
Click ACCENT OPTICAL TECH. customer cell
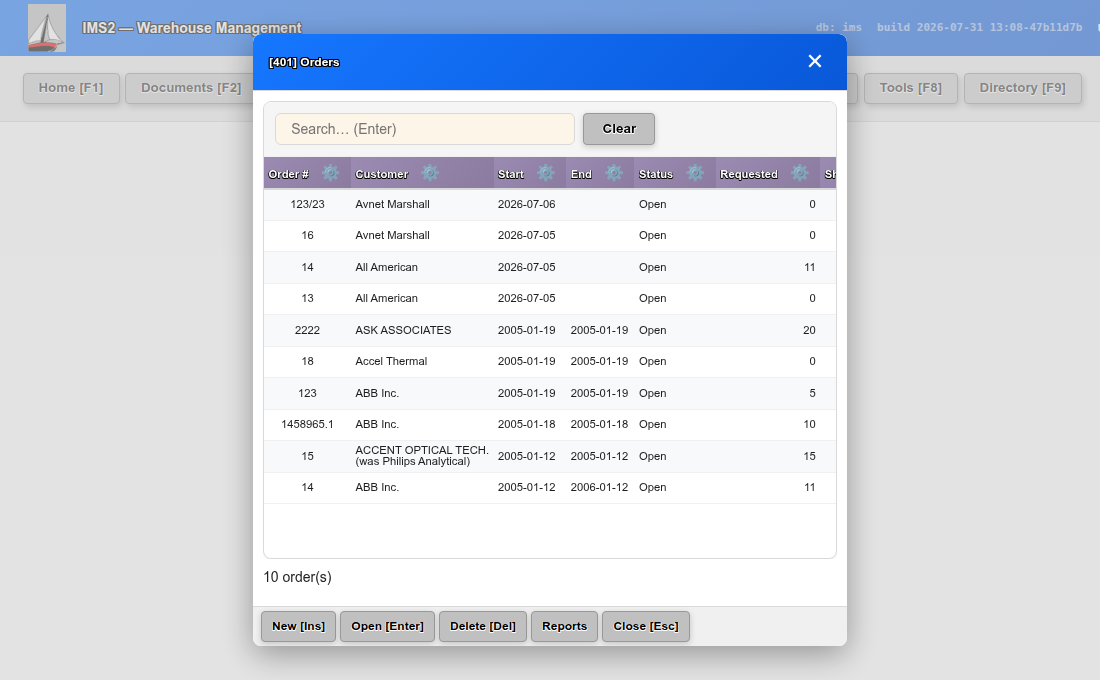(422, 456)
